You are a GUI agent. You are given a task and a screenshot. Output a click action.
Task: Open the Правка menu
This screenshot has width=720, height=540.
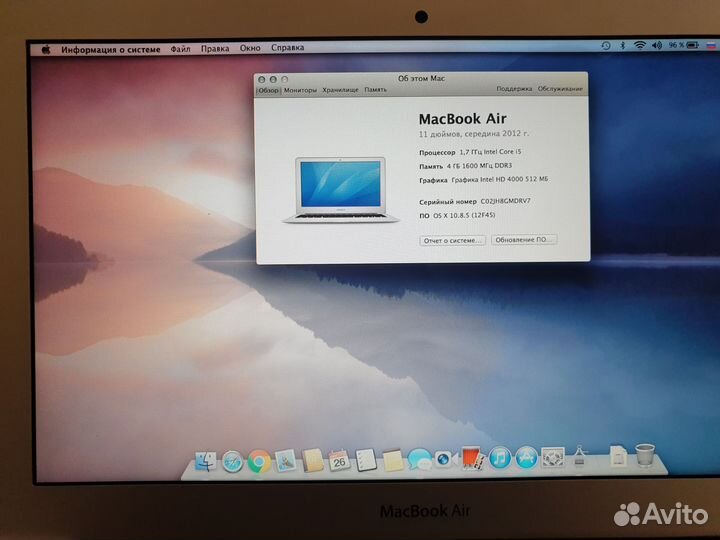click(x=215, y=48)
